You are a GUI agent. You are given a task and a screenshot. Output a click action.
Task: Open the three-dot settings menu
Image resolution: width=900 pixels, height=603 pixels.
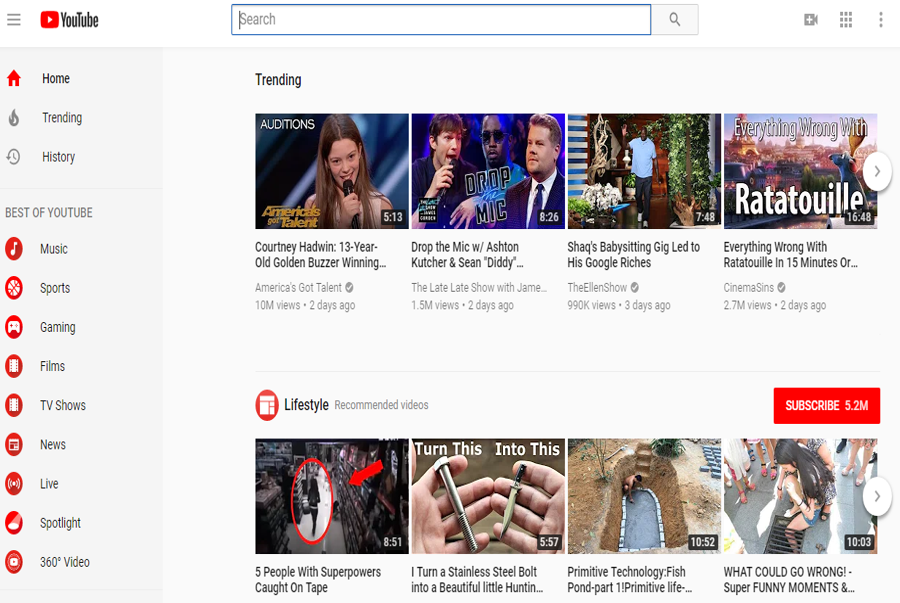[x=880, y=20]
